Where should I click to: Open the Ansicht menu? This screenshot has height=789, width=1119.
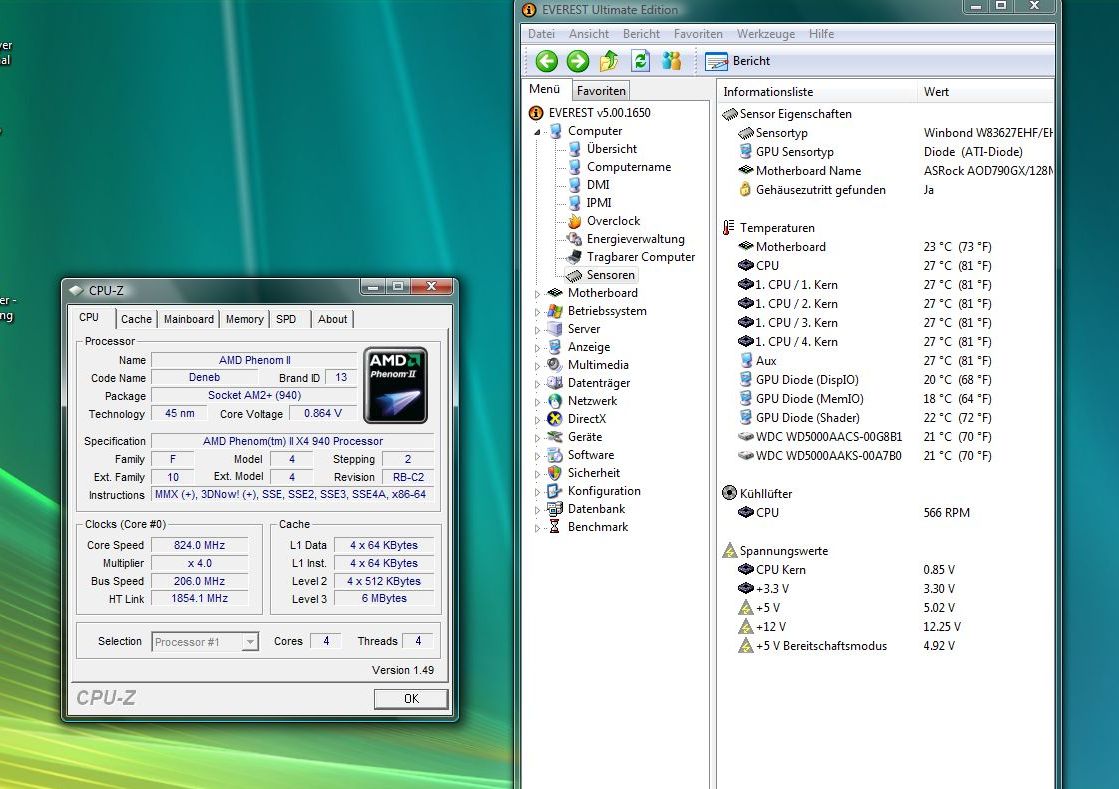588,34
